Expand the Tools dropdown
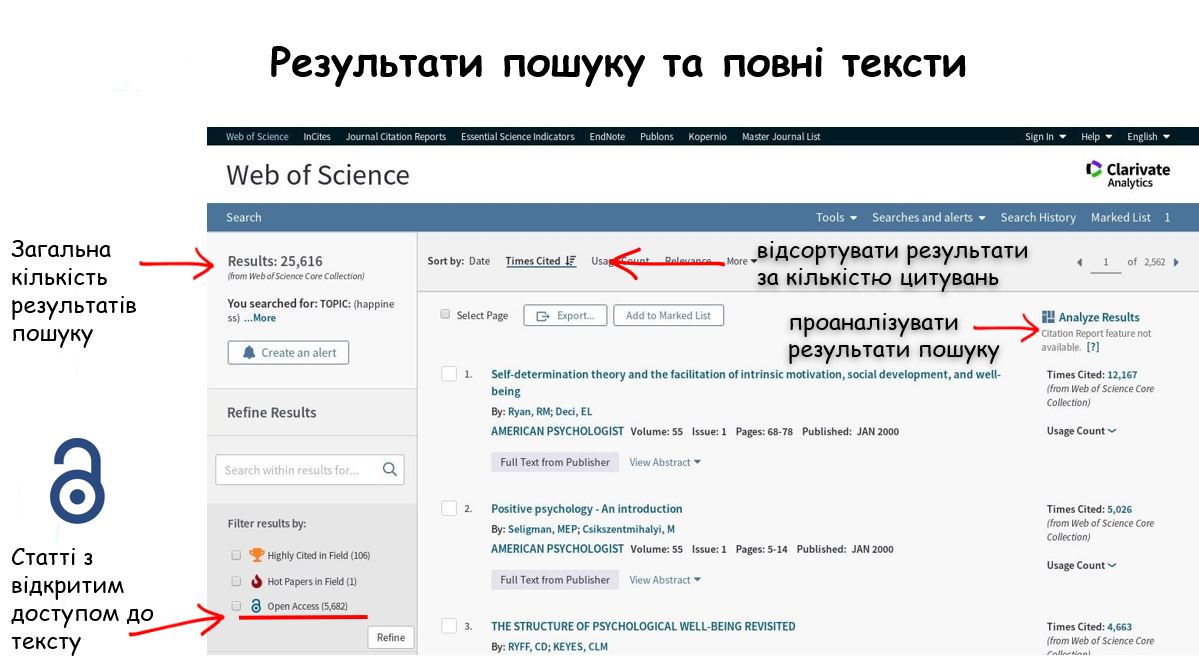Screen dimensions: 1199x672 pyautogui.click(x=837, y=217)
